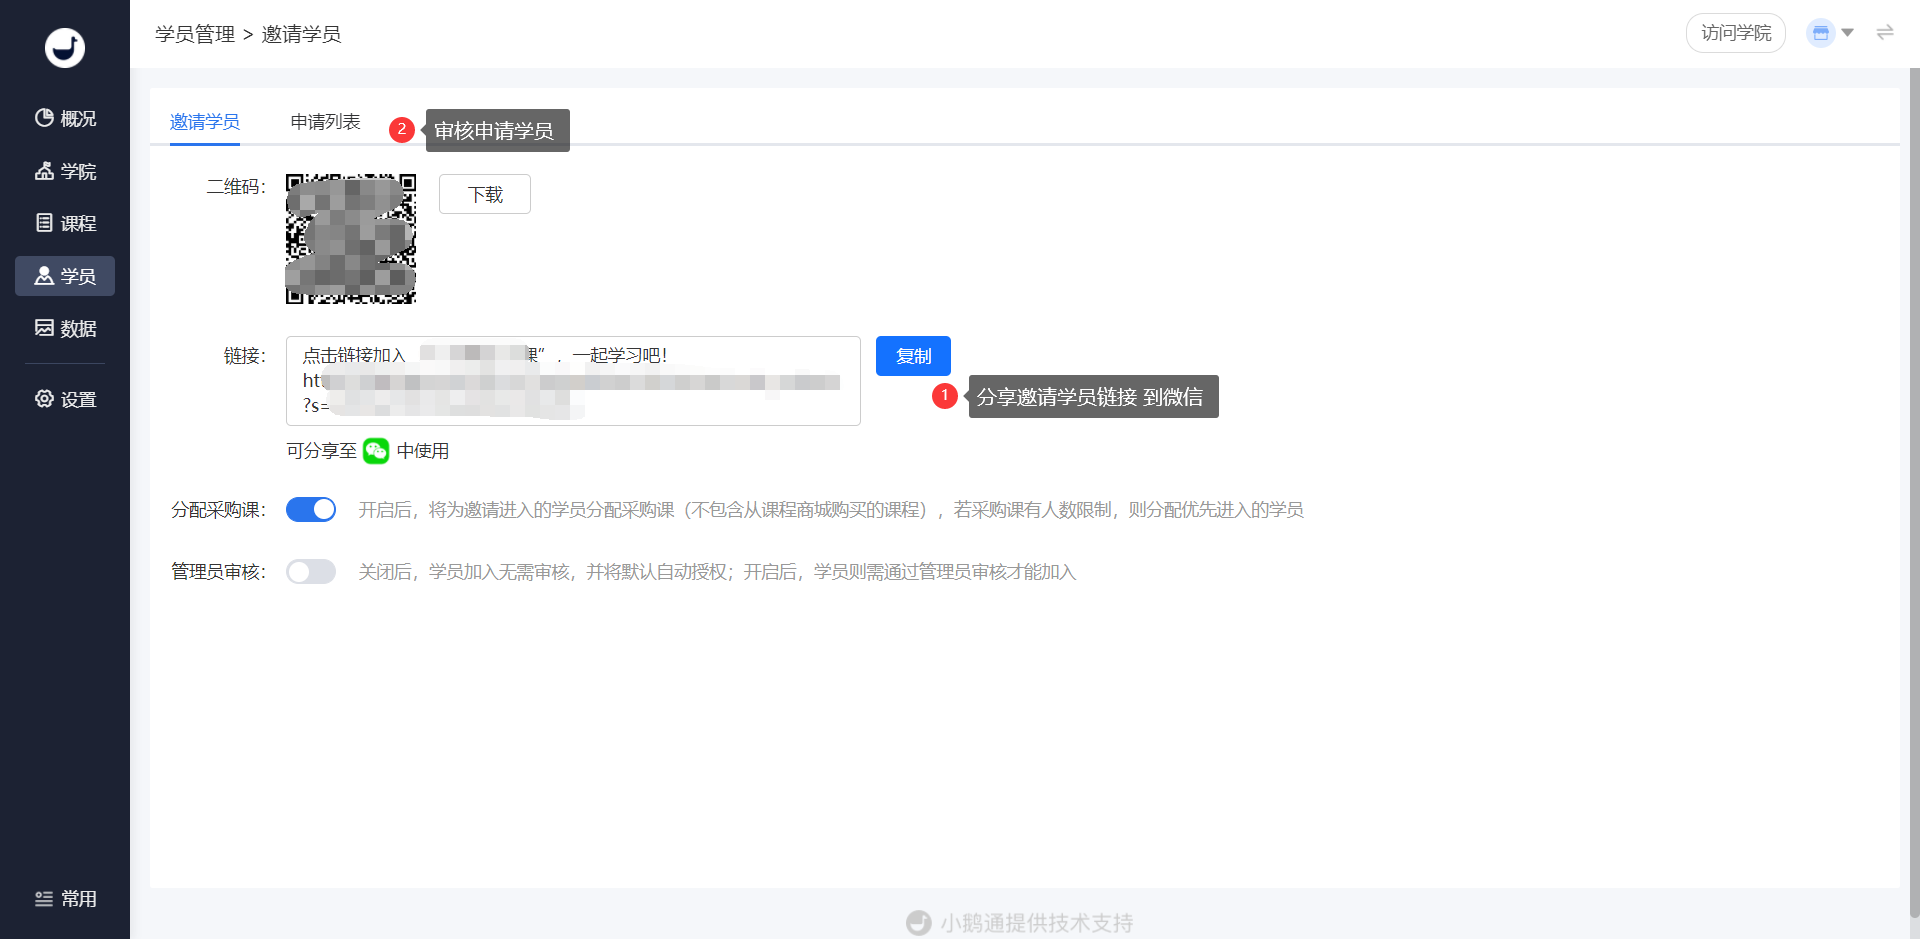This screenshot has width=1920, height=939.
Task: Open the 学院 academy menu
Action: (65, 171)
